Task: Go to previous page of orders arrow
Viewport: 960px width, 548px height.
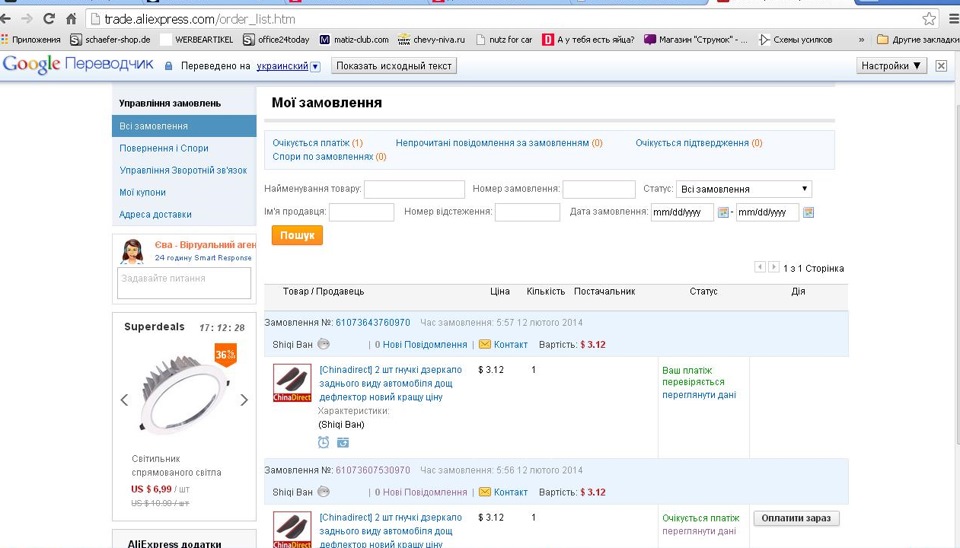Action: coord(760,267)
